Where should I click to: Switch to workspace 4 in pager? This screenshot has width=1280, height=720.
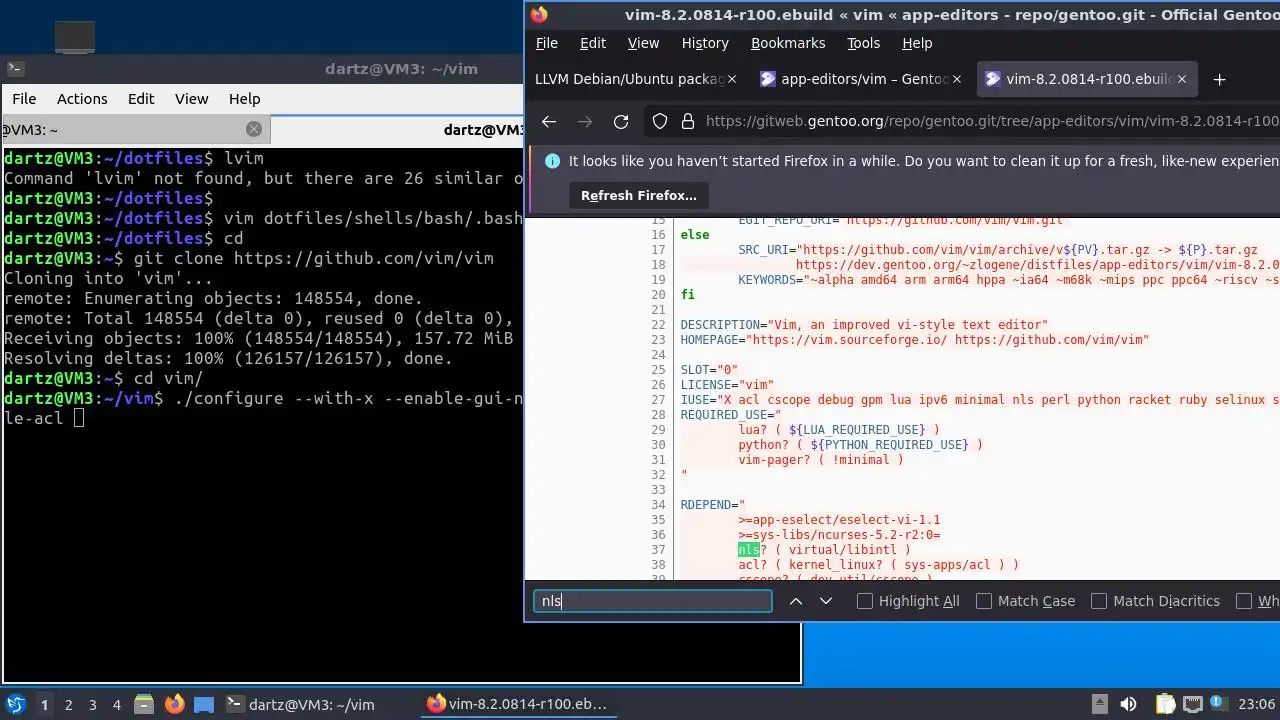coord(116,704)
